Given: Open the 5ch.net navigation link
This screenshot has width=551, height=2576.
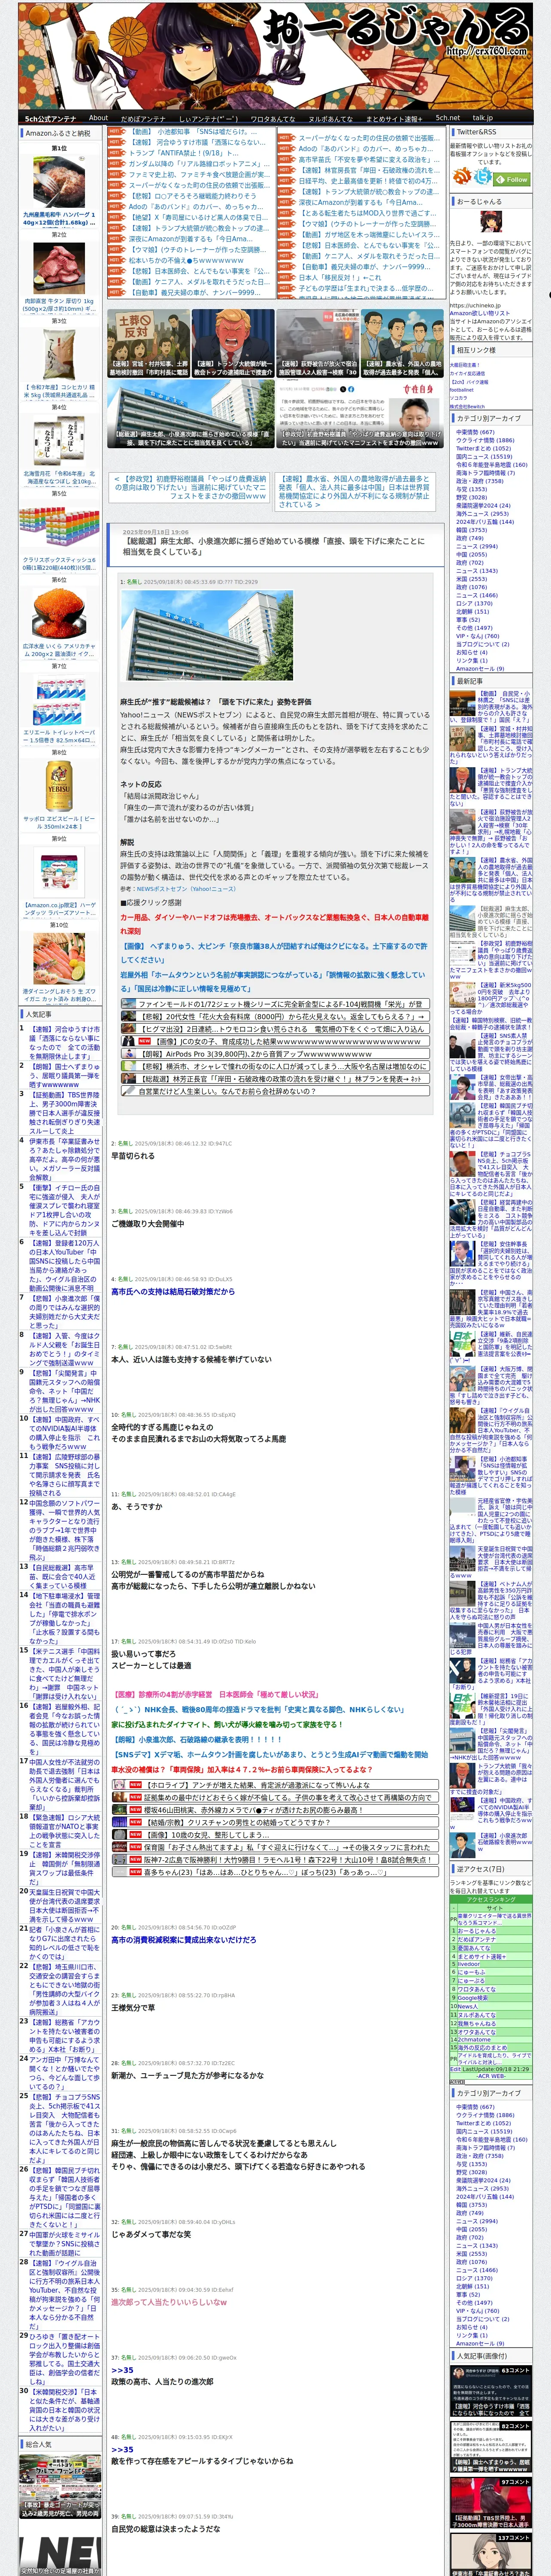Looking at the screenshot, I should point(447,118).
